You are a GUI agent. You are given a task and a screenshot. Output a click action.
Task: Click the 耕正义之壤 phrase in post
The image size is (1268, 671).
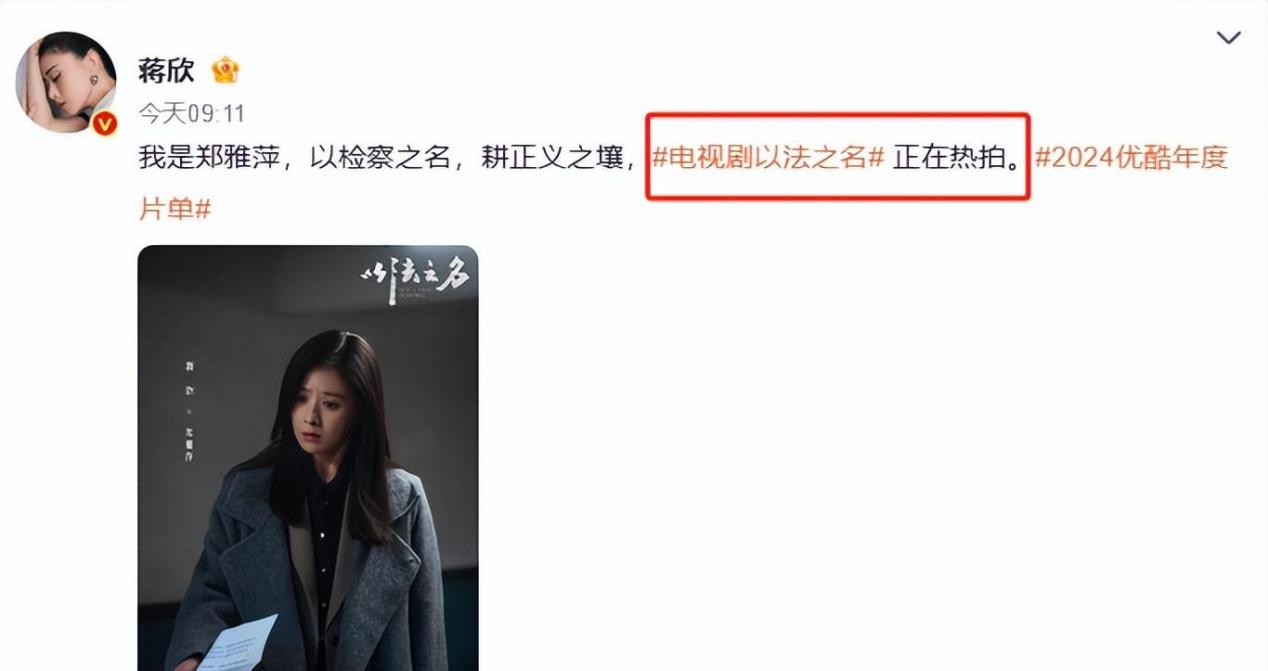(x=552, y=158)
